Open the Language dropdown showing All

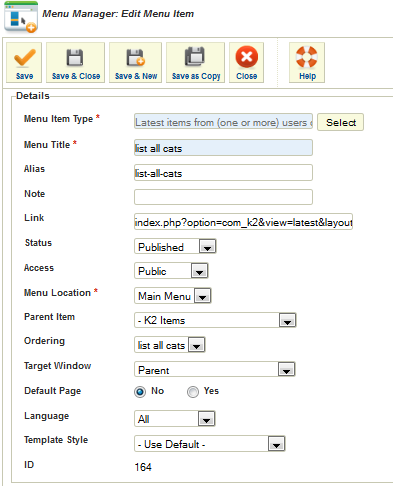[175, 419]
